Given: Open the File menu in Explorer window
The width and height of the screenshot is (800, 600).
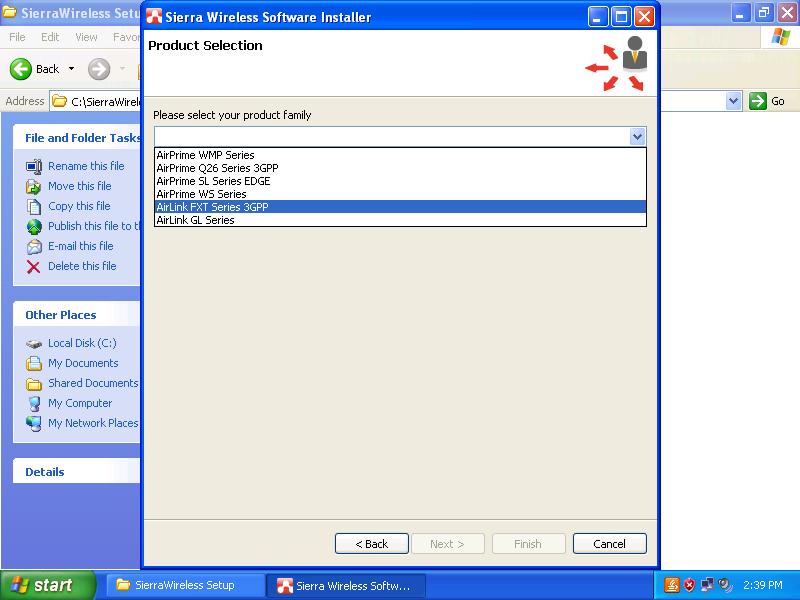Looking at the screenshot, I should point(17,37).
